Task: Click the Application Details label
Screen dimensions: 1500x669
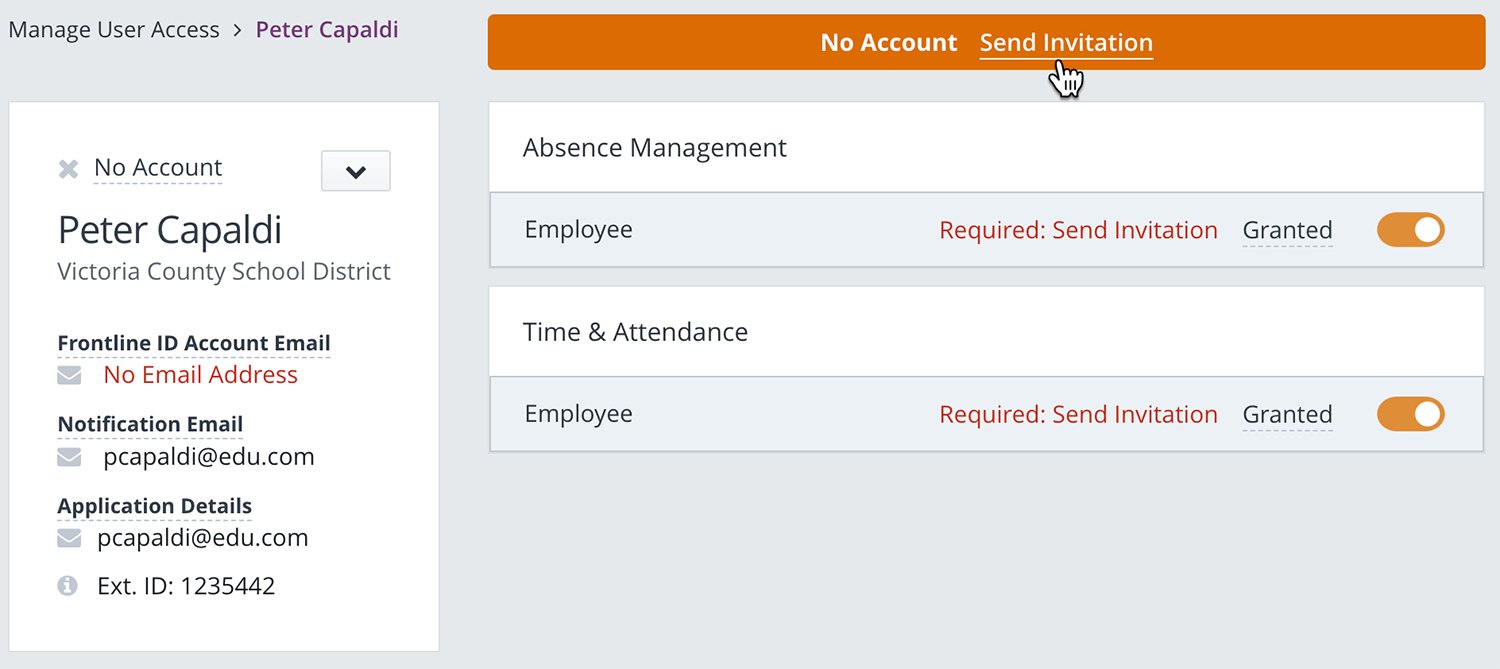Action: click(x=154, y=506)
